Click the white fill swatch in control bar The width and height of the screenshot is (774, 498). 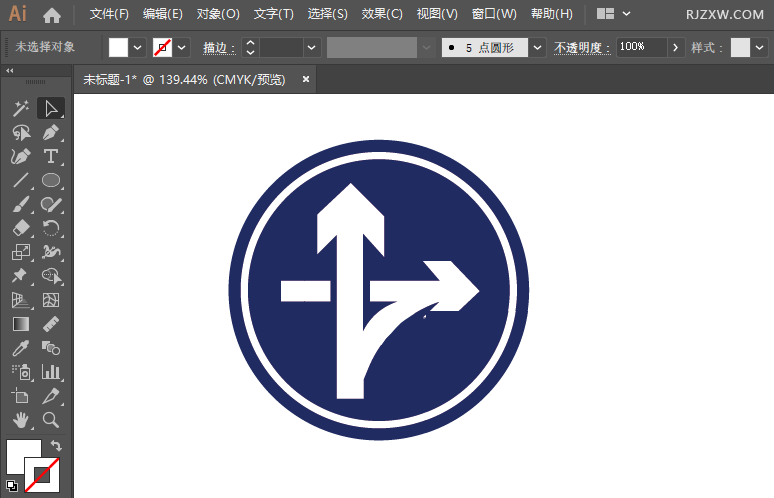pyautogui.click(x=118, y=48)
